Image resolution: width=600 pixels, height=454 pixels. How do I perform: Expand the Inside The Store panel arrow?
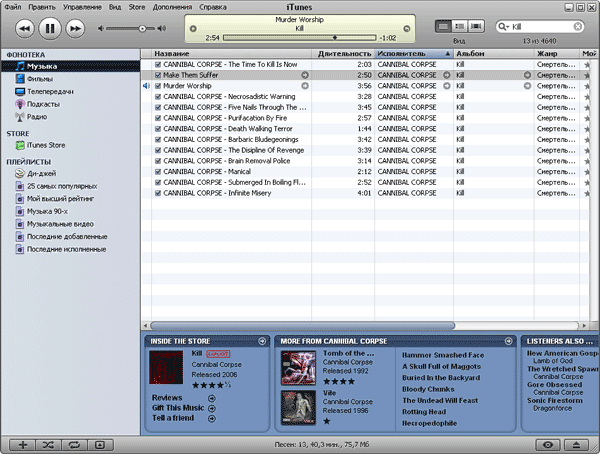coord(262,341)
